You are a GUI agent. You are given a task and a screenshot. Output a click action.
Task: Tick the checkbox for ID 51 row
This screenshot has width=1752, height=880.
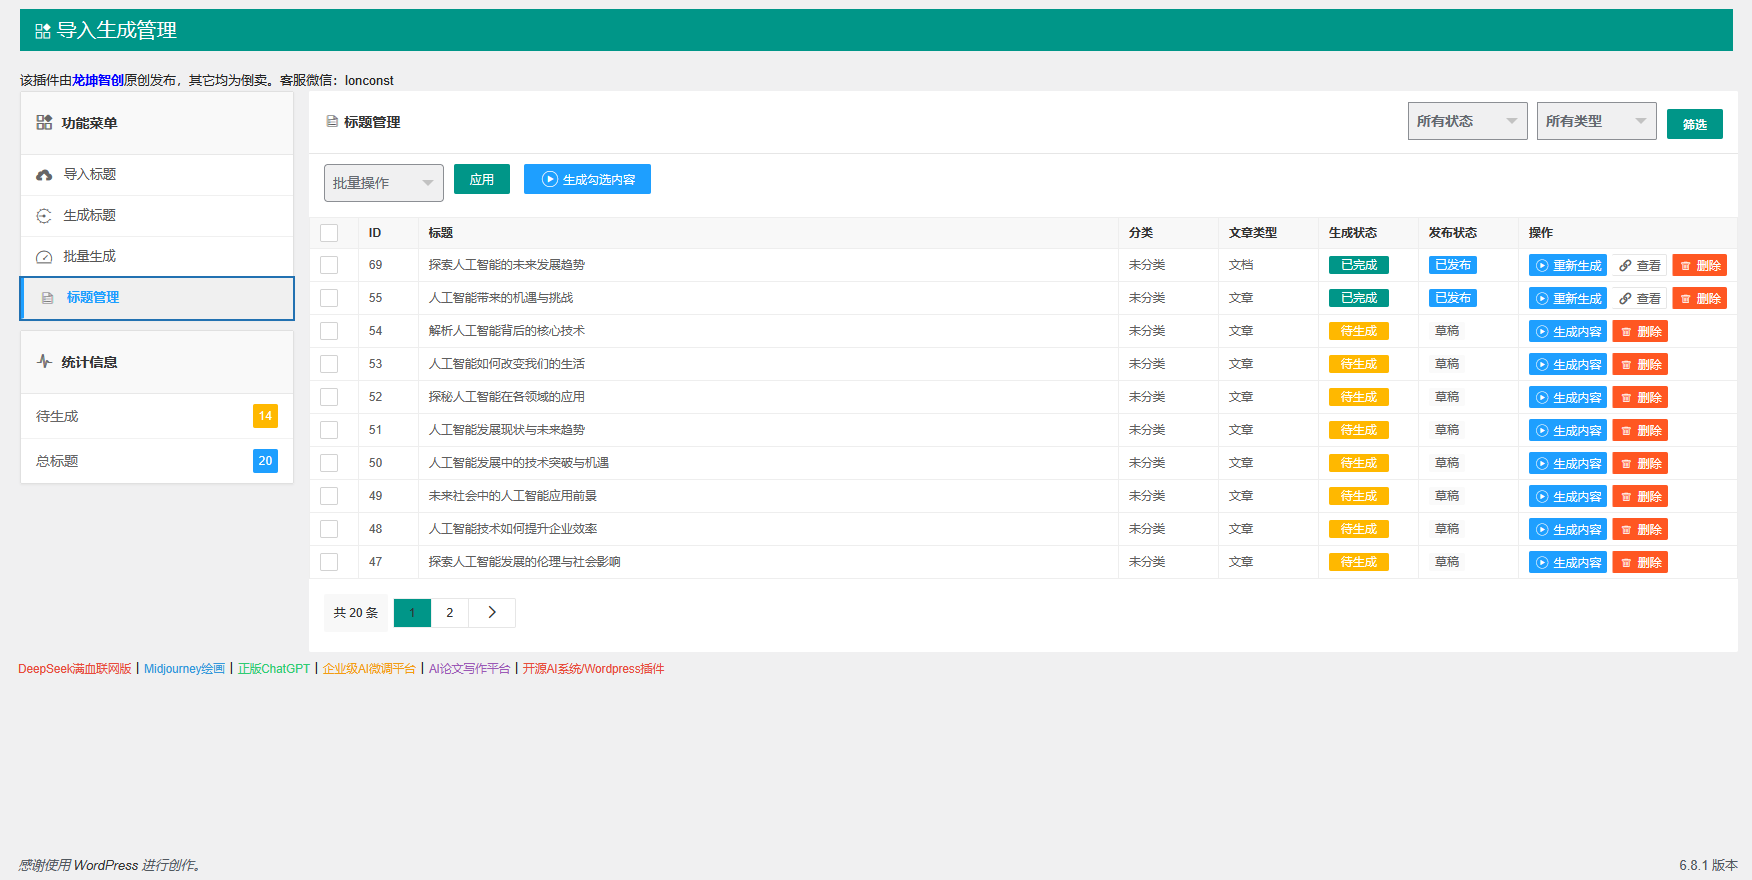click(x=329, y=430)
